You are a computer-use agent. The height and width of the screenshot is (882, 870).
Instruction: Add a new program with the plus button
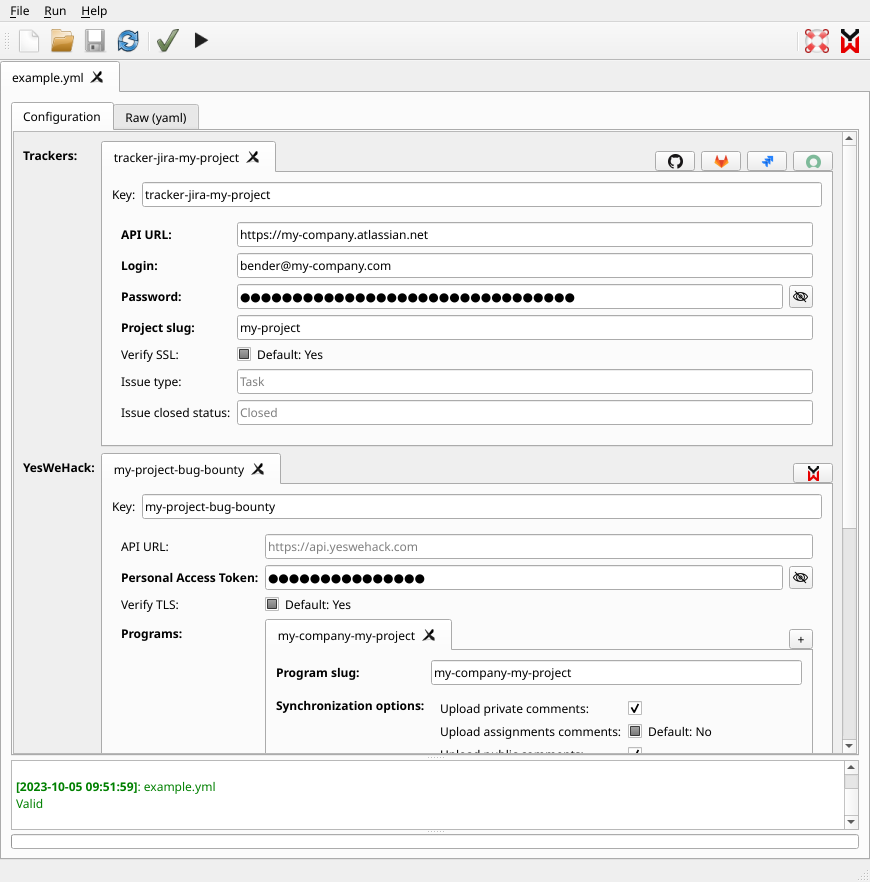pyautogui.click(x=800, y=638)
